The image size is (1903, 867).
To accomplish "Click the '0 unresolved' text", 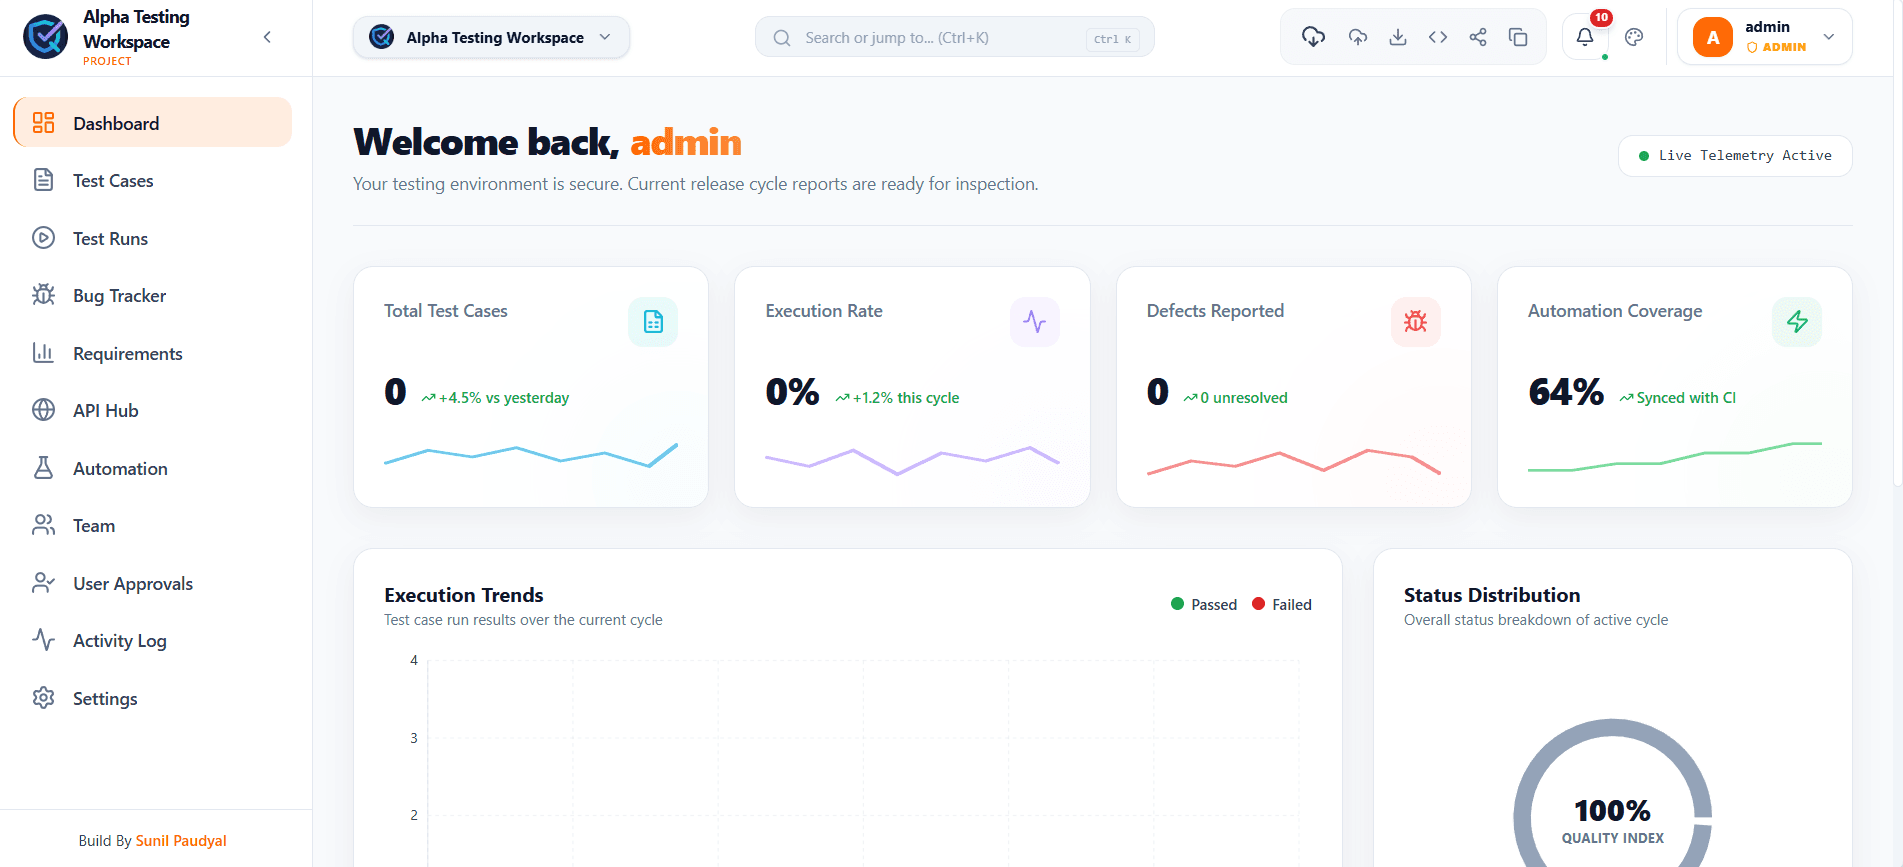I will click(1244, 398).
